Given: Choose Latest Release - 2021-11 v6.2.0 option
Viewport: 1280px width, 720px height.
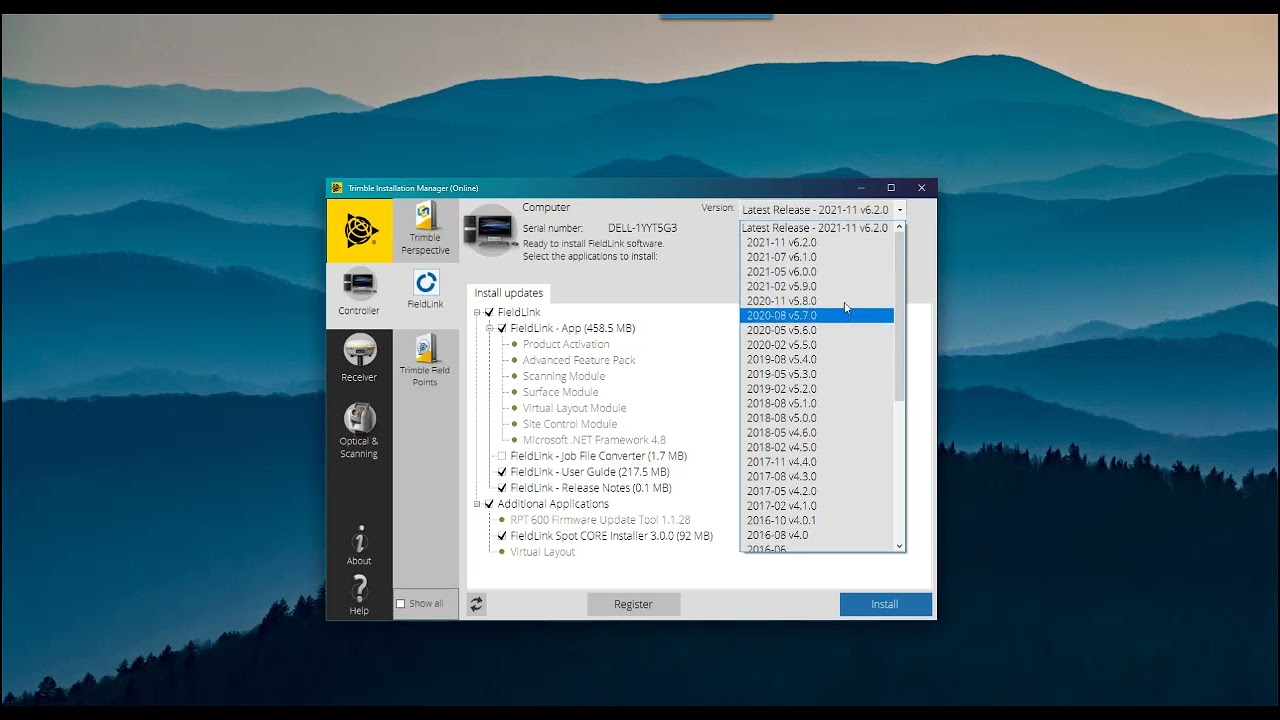Looking at the screenshot, I should 816,228.
